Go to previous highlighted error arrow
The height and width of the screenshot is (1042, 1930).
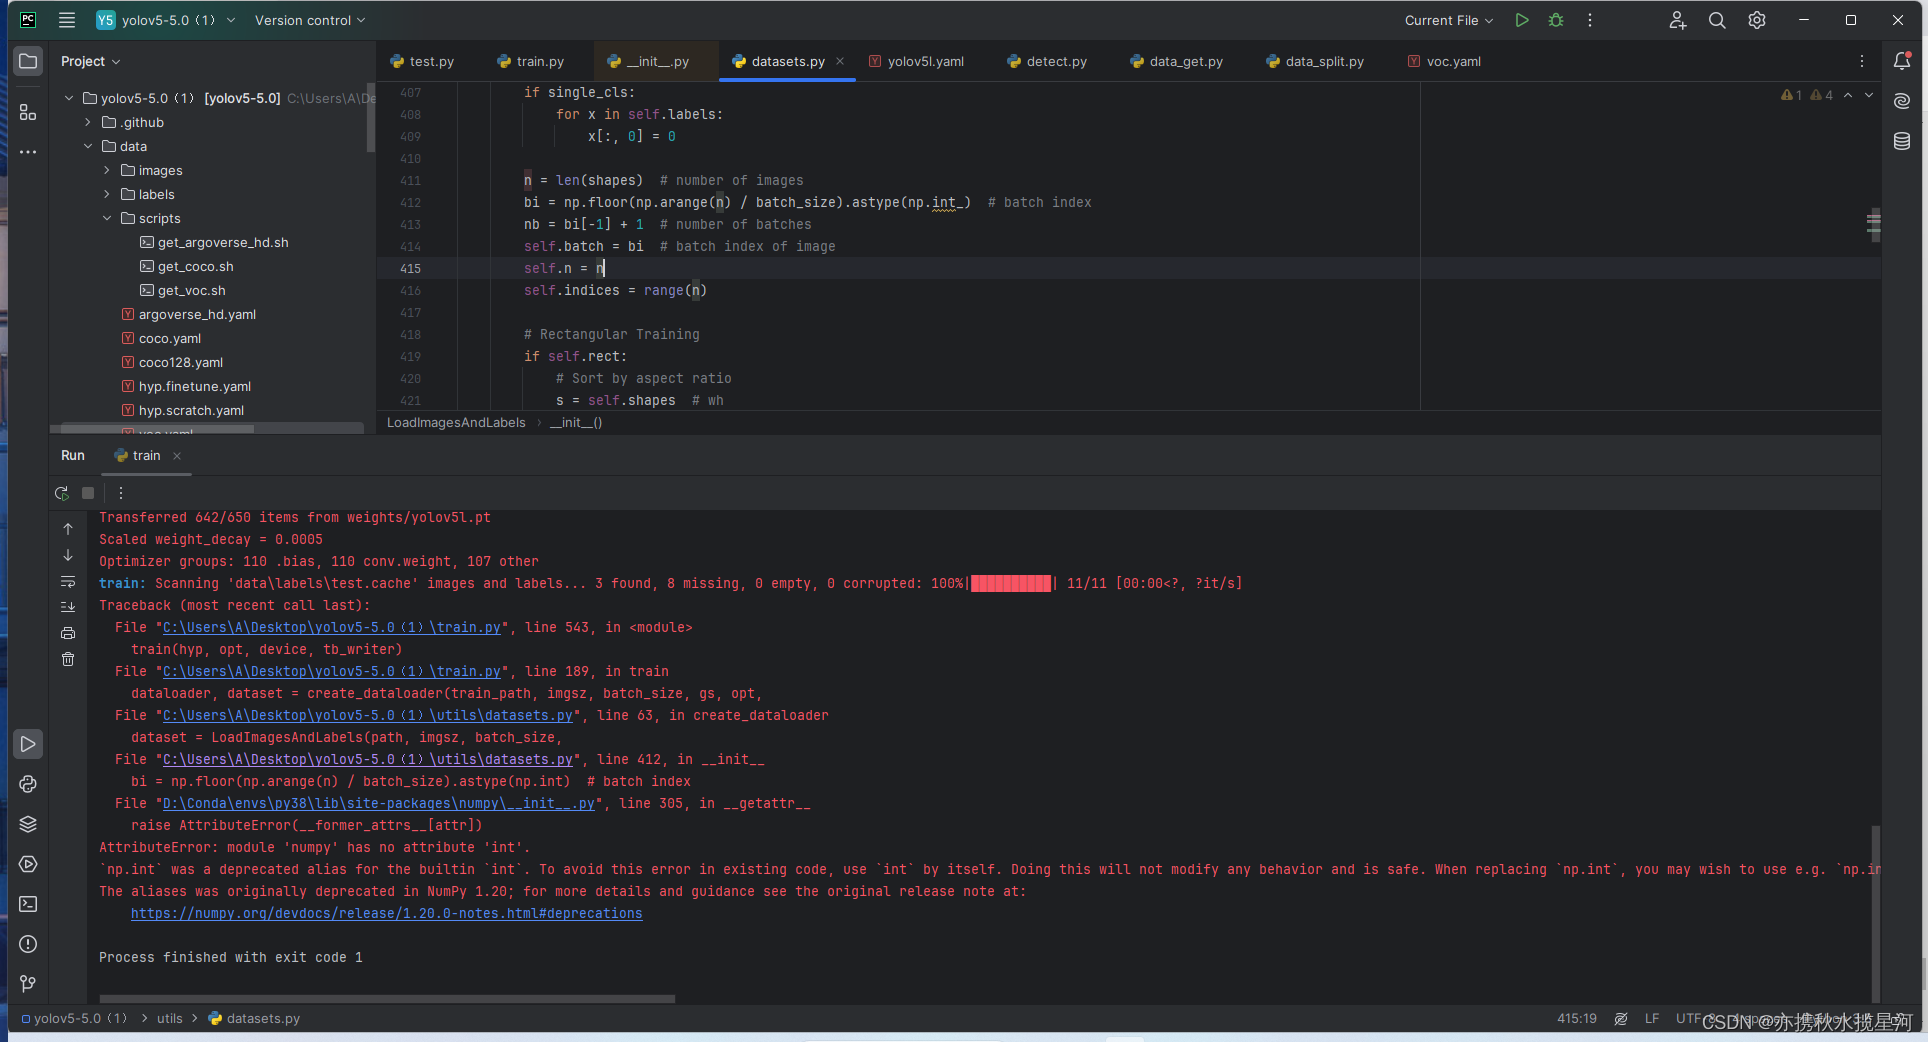[x=1848, y=95]
